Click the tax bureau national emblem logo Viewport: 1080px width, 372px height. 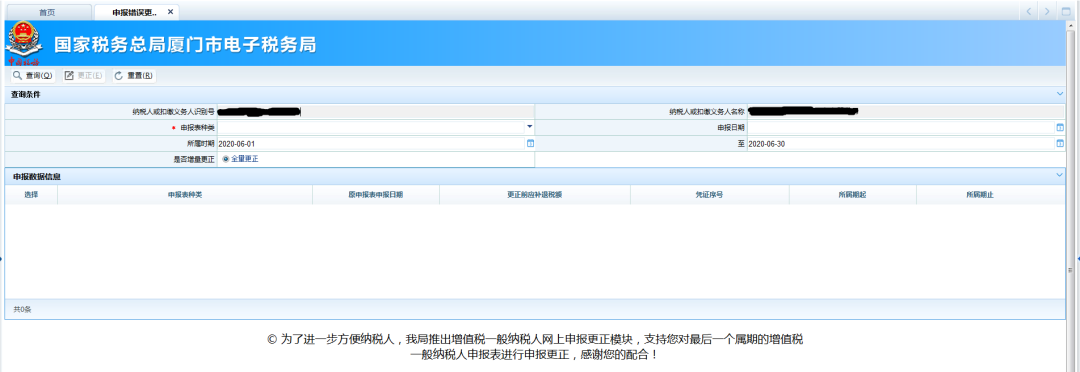tap(23, 43)
